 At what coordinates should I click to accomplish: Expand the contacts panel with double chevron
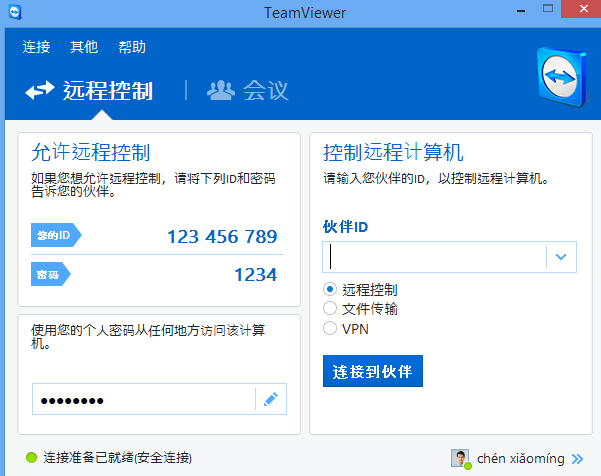577,459
